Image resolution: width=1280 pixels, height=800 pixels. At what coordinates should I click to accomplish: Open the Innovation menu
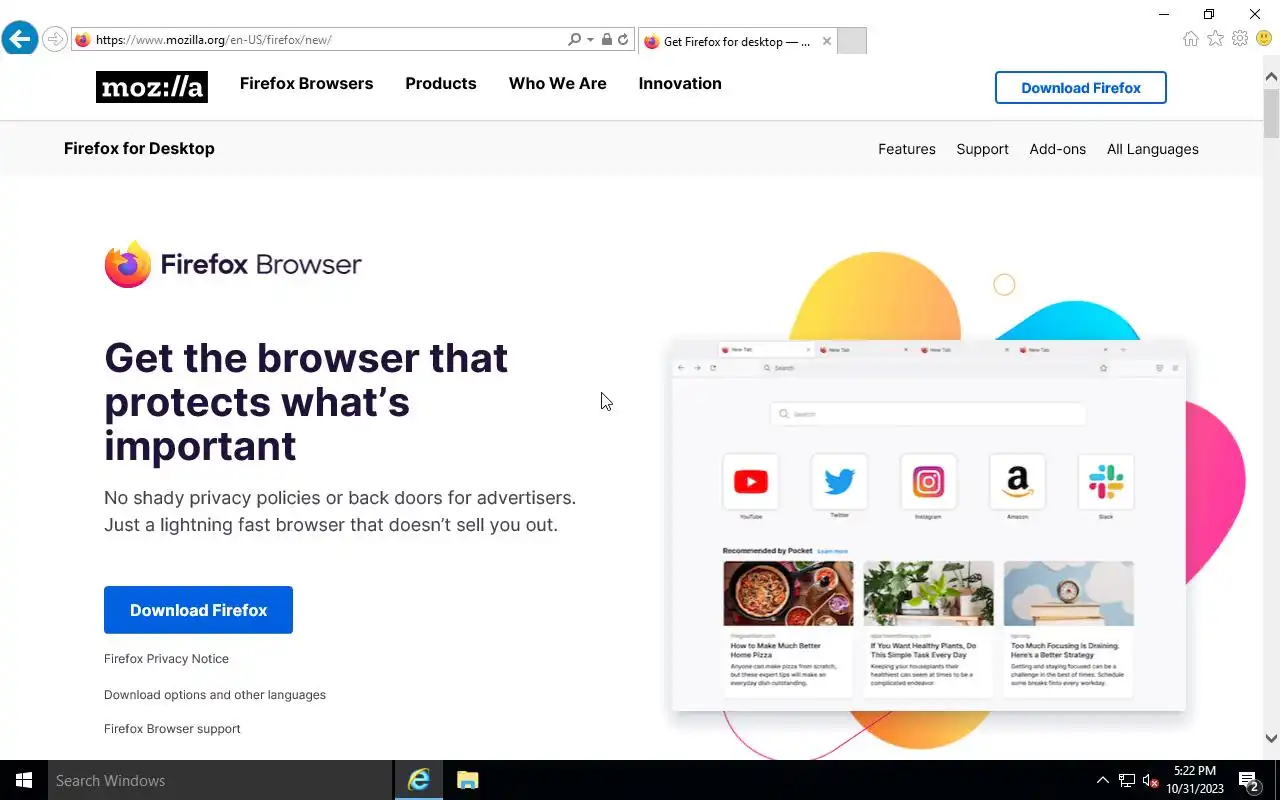click(x=680, y=84)
